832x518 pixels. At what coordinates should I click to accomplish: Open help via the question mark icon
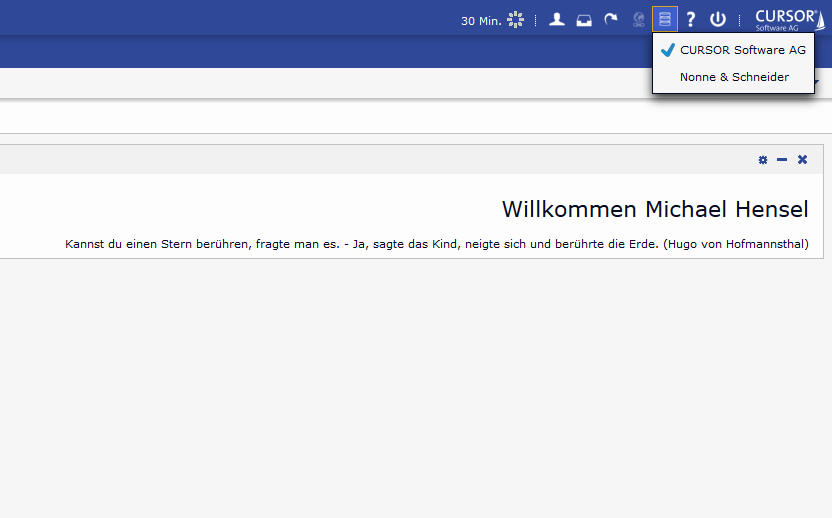point(690,19)
